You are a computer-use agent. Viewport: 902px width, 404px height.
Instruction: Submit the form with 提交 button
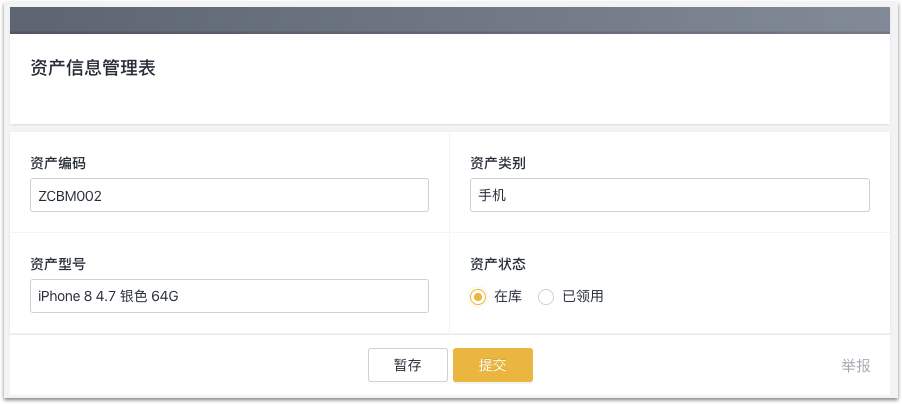[x=493, y=365]
